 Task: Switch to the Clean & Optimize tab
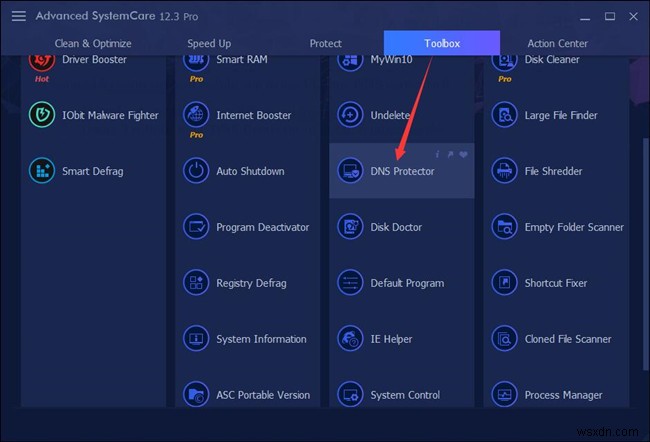(93, 43)
